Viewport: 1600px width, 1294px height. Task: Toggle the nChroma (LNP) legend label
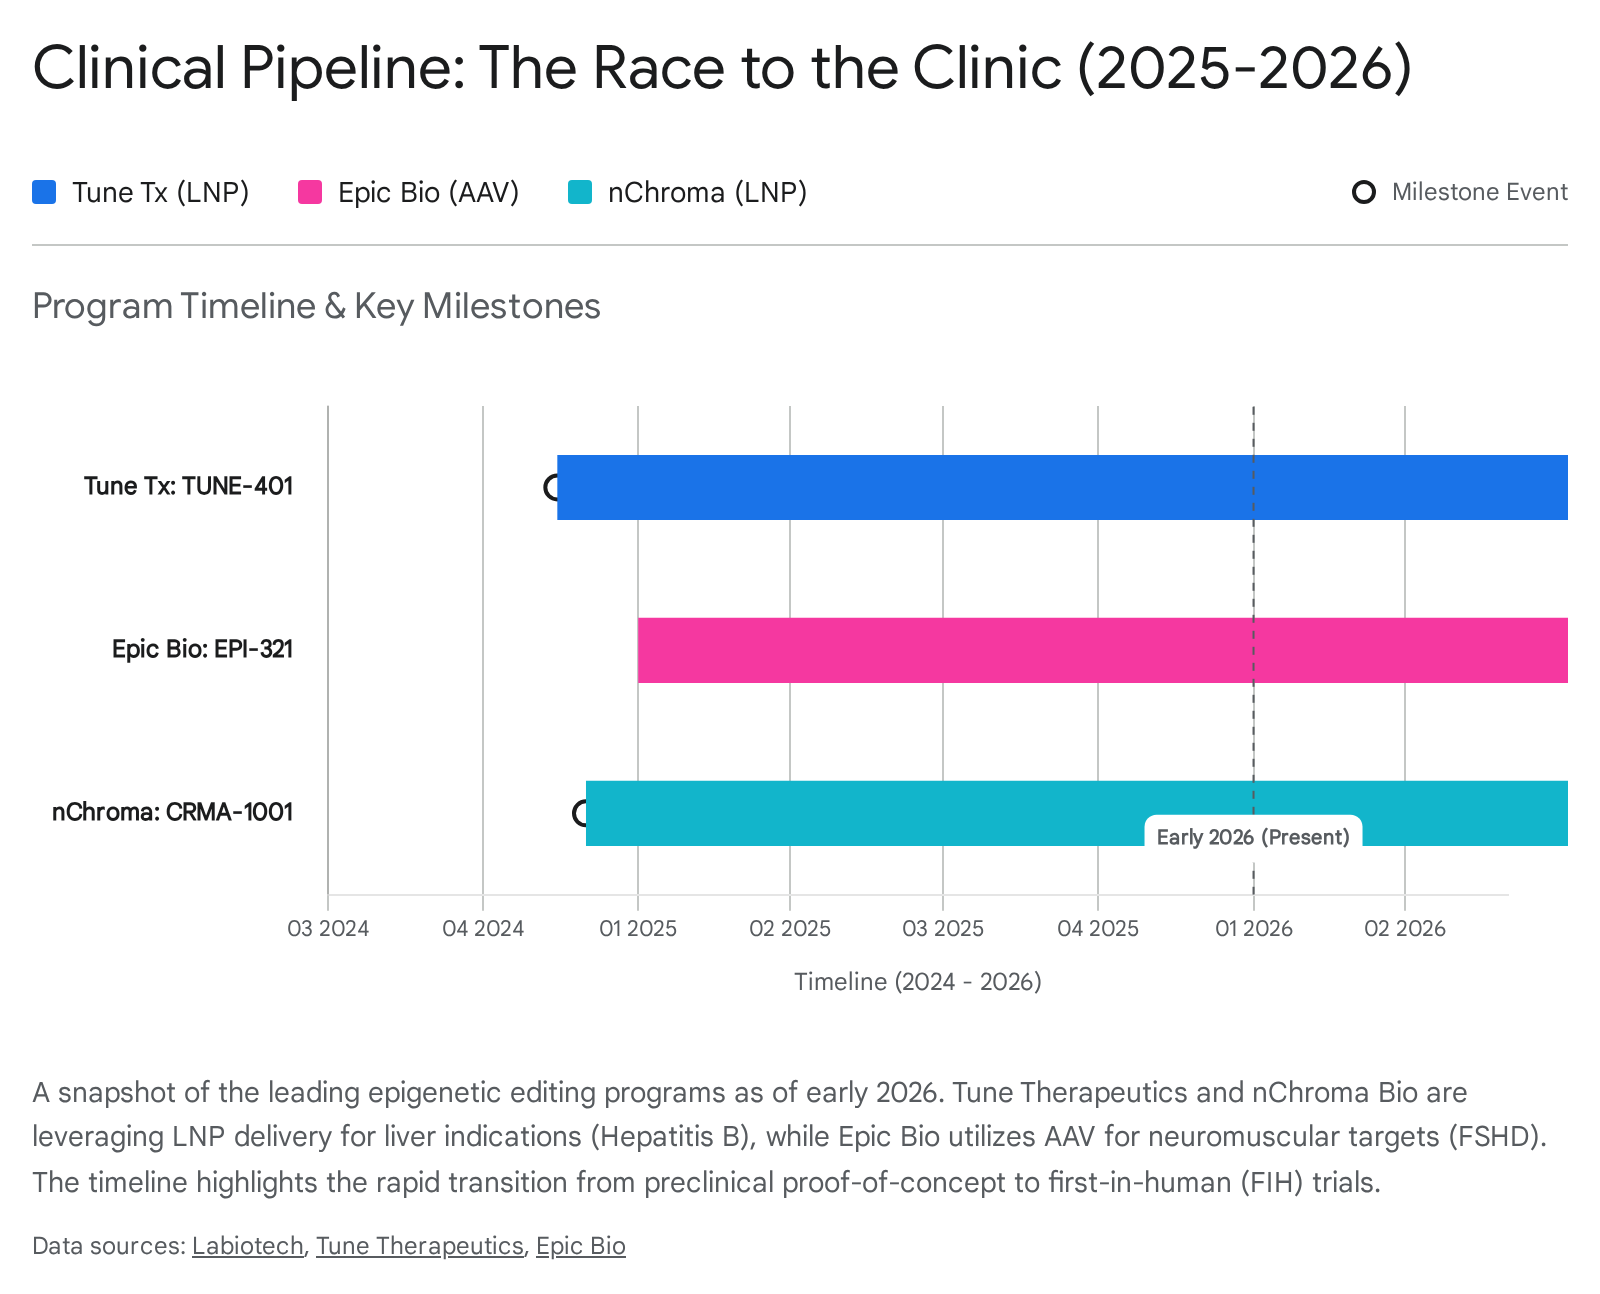pyautogui.click(x=707, y=192)
